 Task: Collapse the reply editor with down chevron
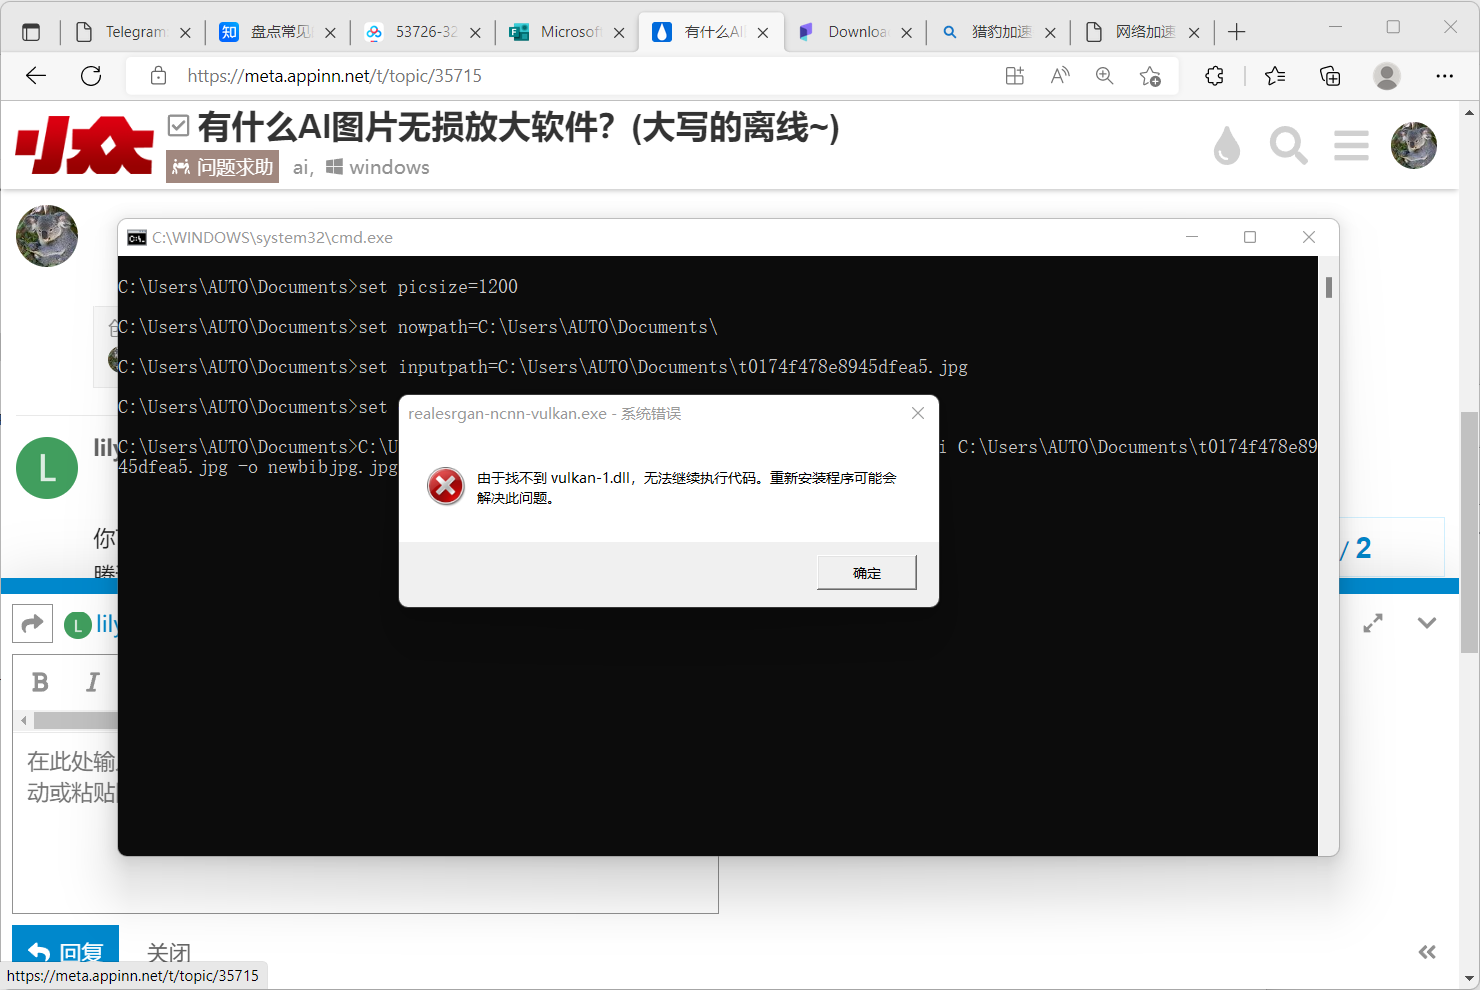(x=1427, y=623)
